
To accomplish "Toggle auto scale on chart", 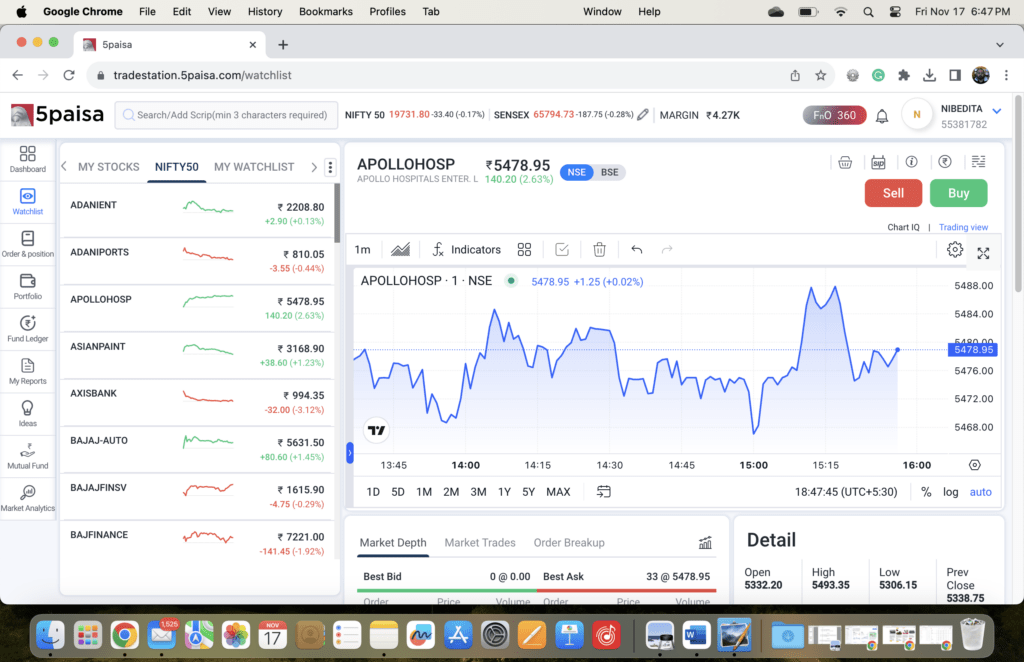I will [x=980, y=492].
